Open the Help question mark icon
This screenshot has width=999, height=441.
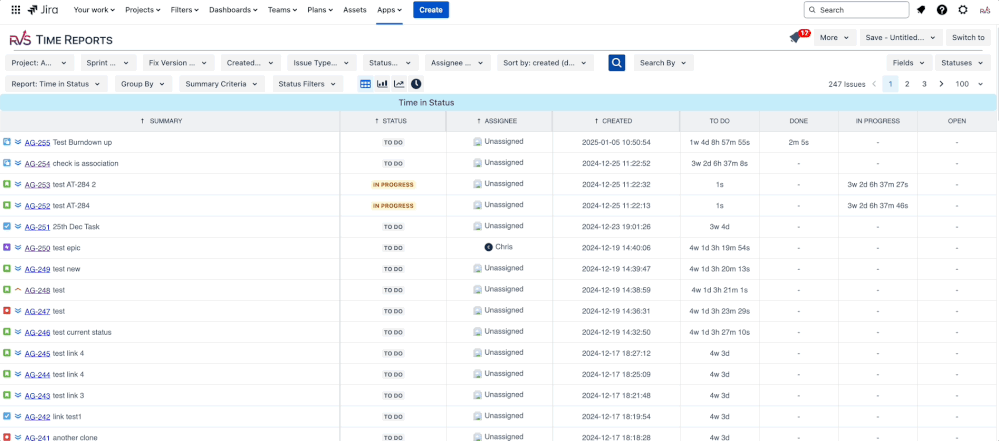(x=941, y=10)
